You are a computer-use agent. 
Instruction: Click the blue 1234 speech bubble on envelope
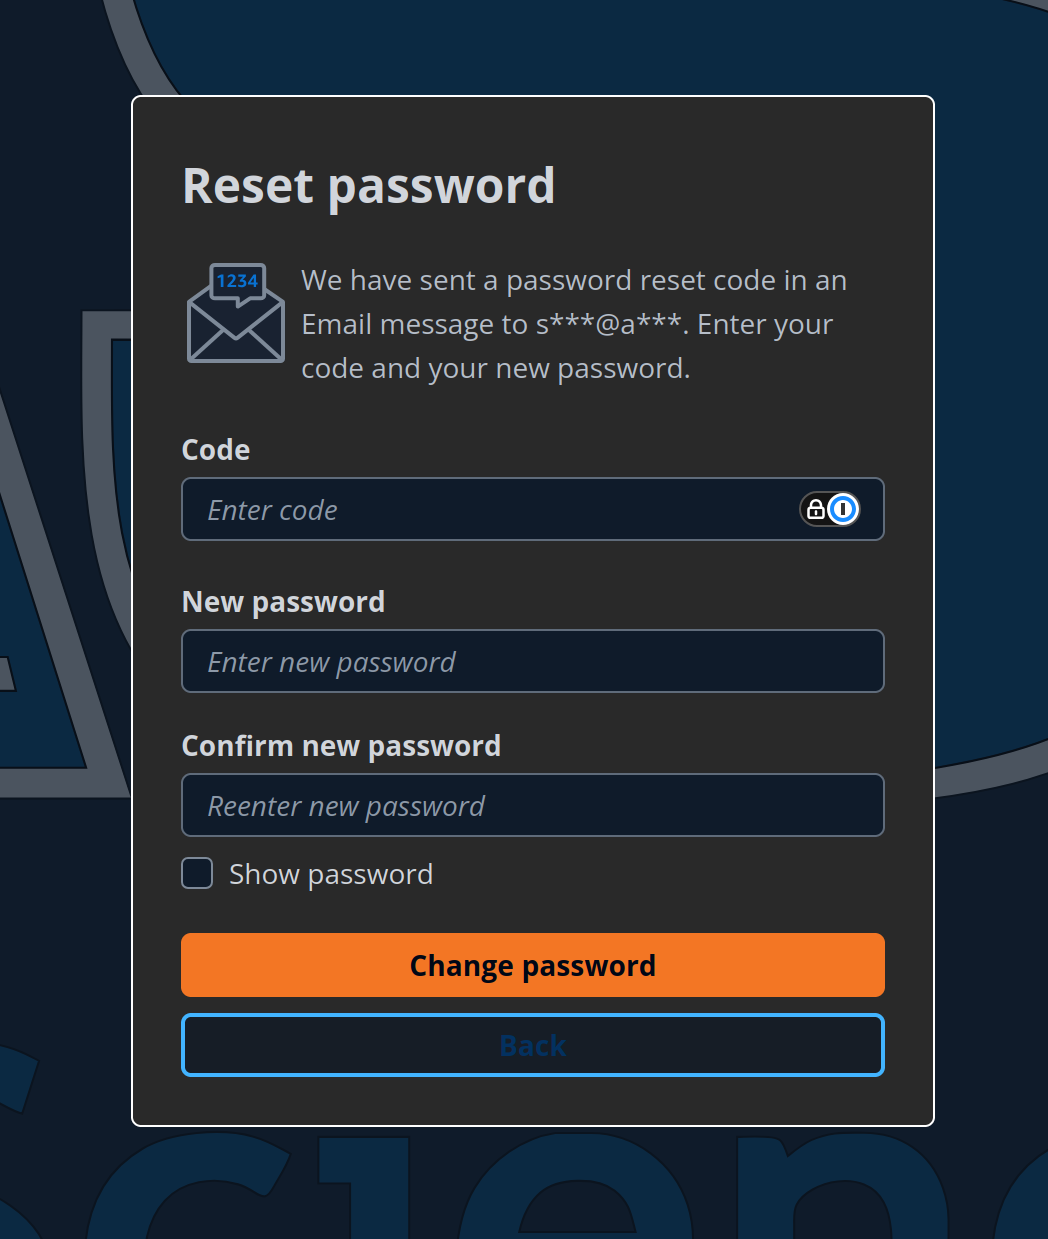tap(237, 283)
